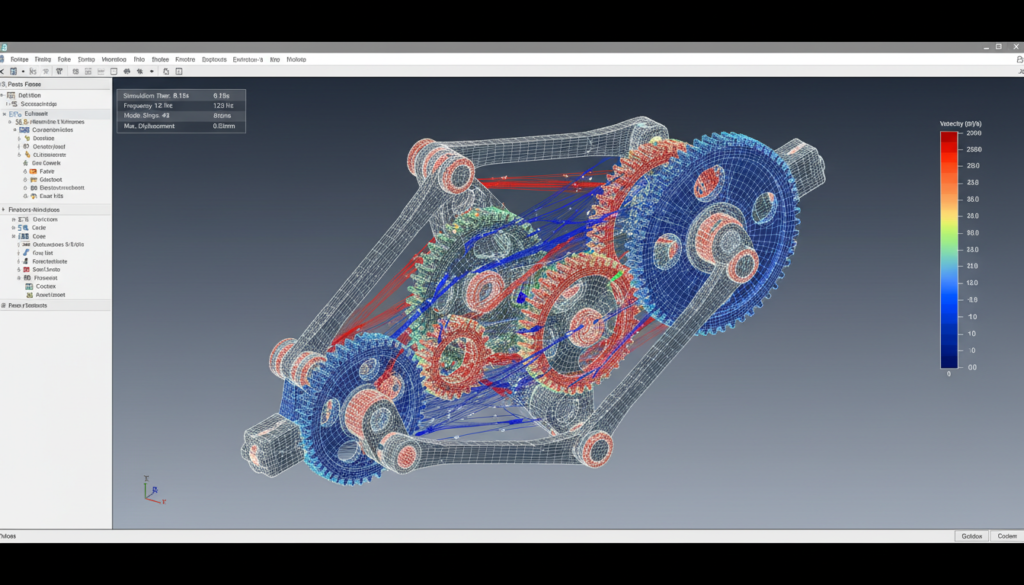The height and width of the screenshot is (585, 1024).
Task: Expand the Fnabors-Nindstoos section arrow
Action: [x=3, y=210]
